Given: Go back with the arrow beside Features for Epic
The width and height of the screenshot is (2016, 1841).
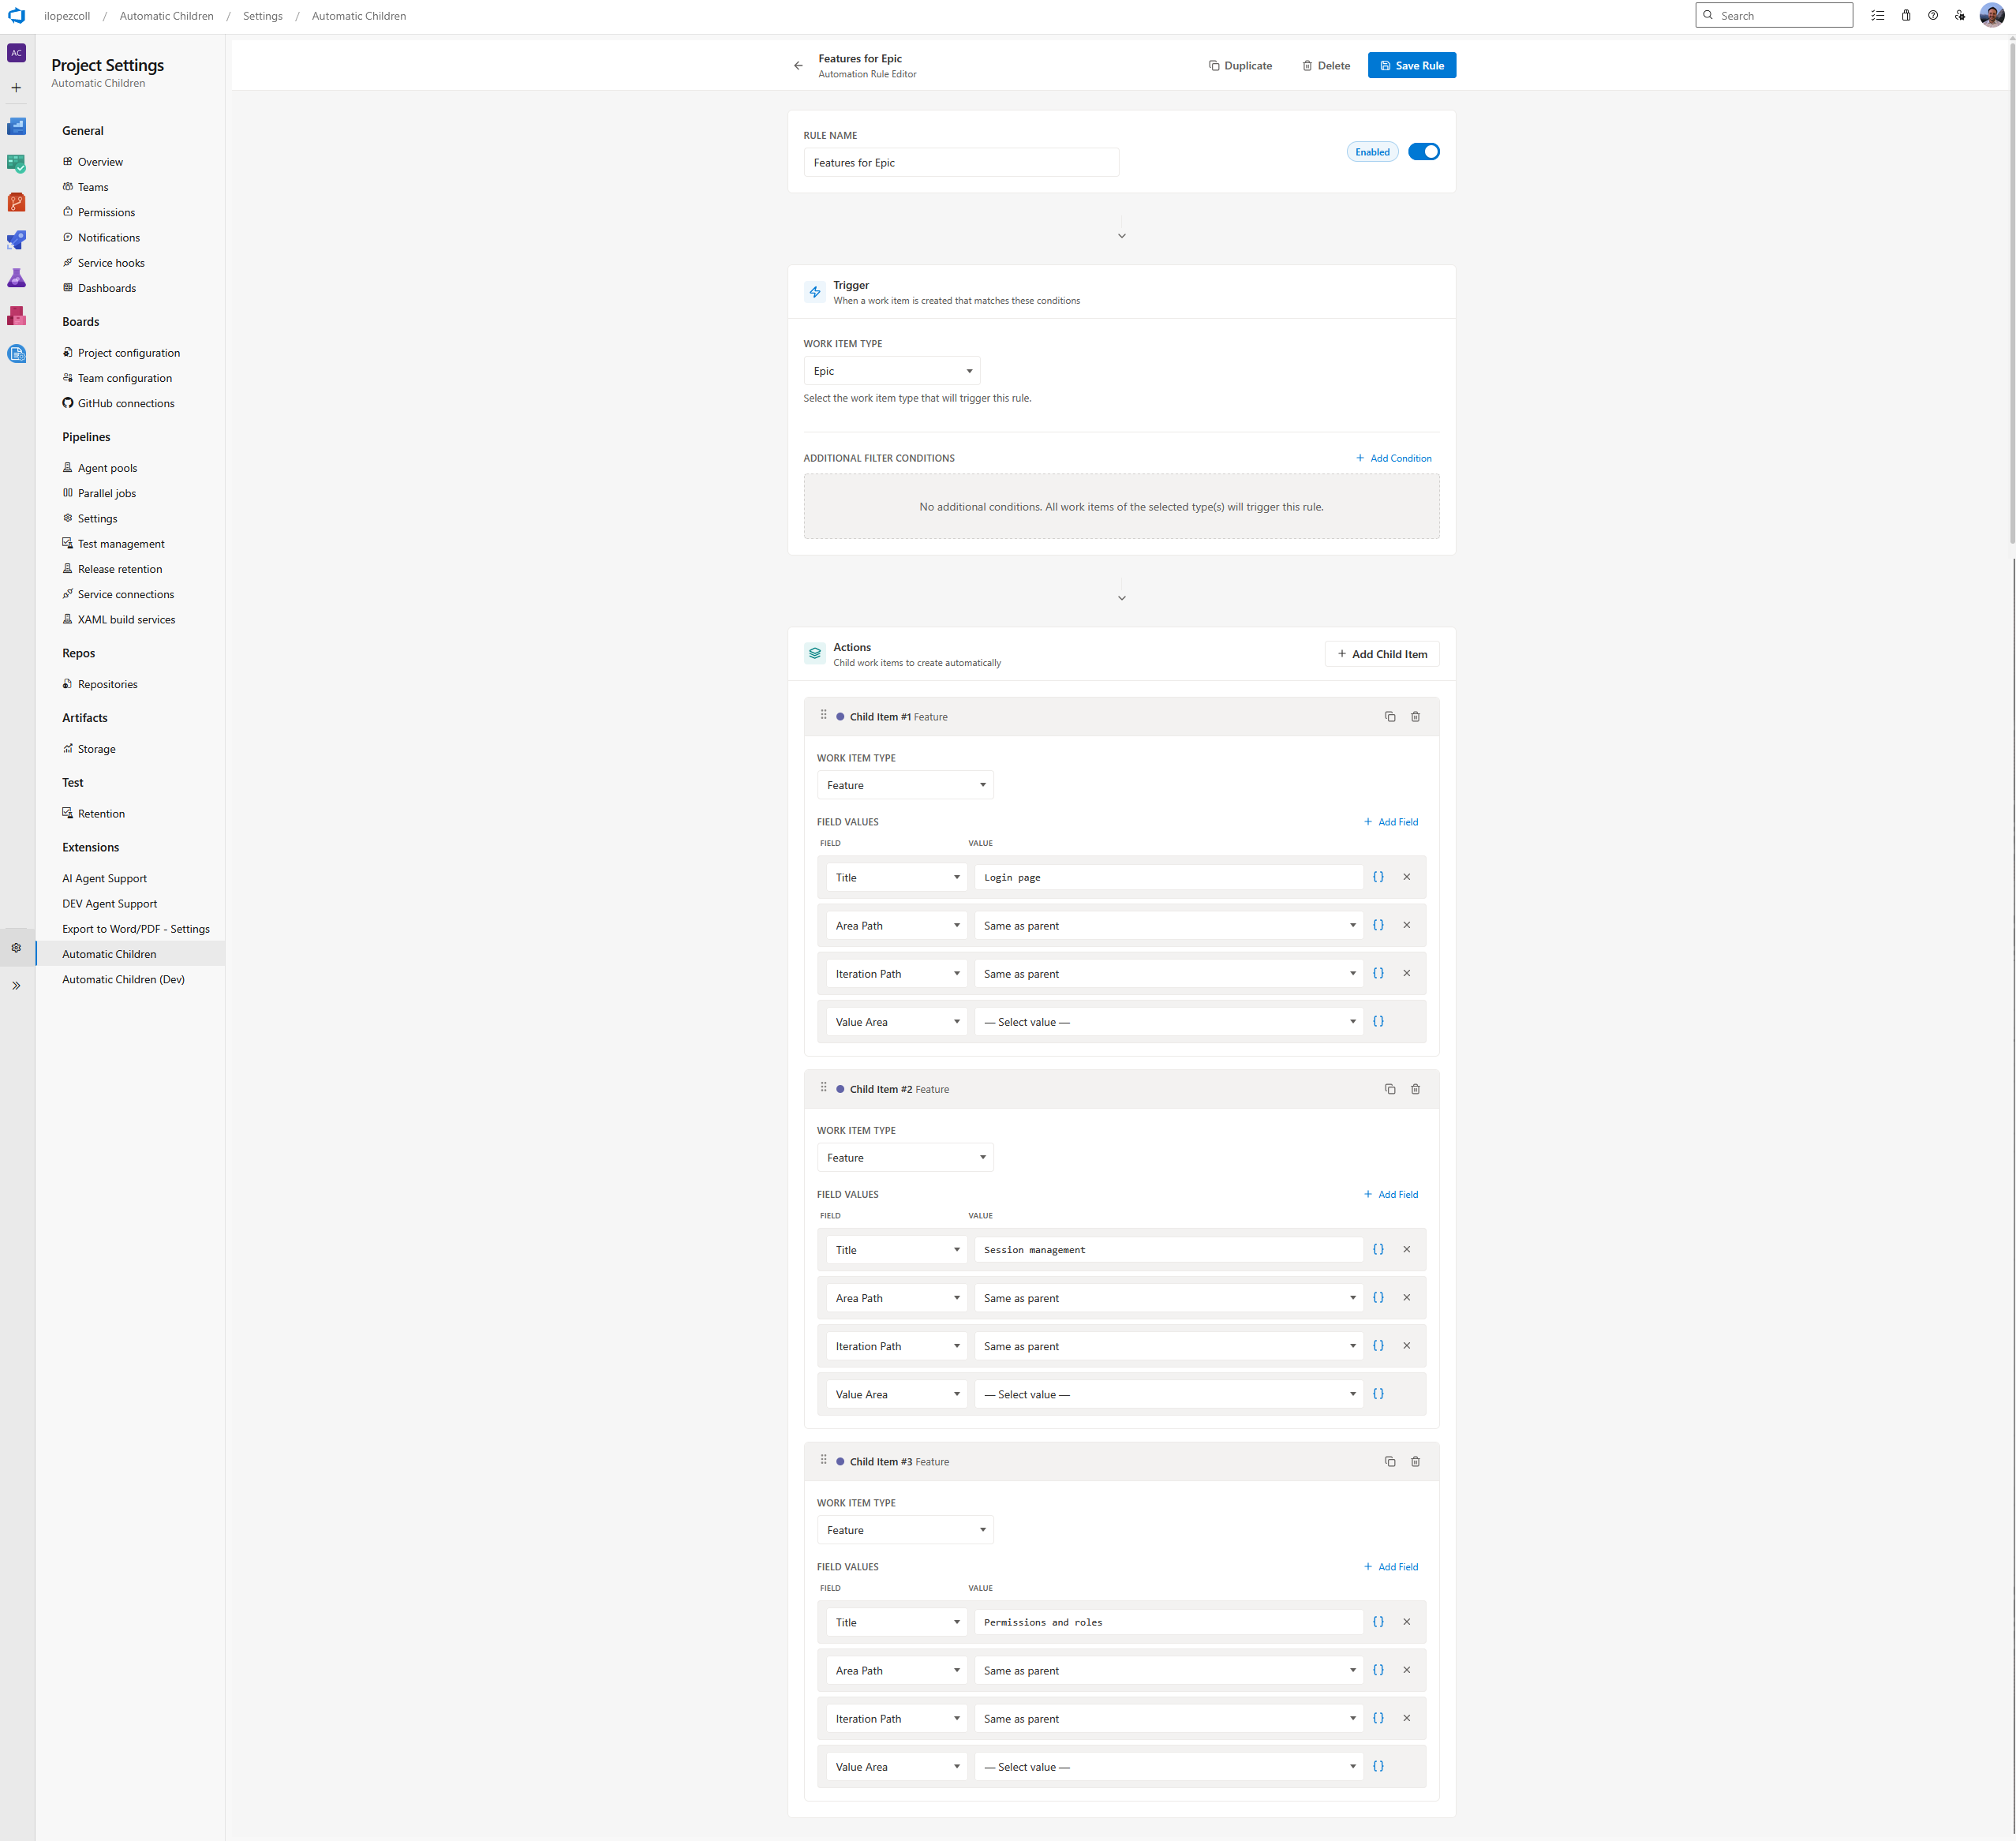Looking at the screenshot, I should (797, 65).
